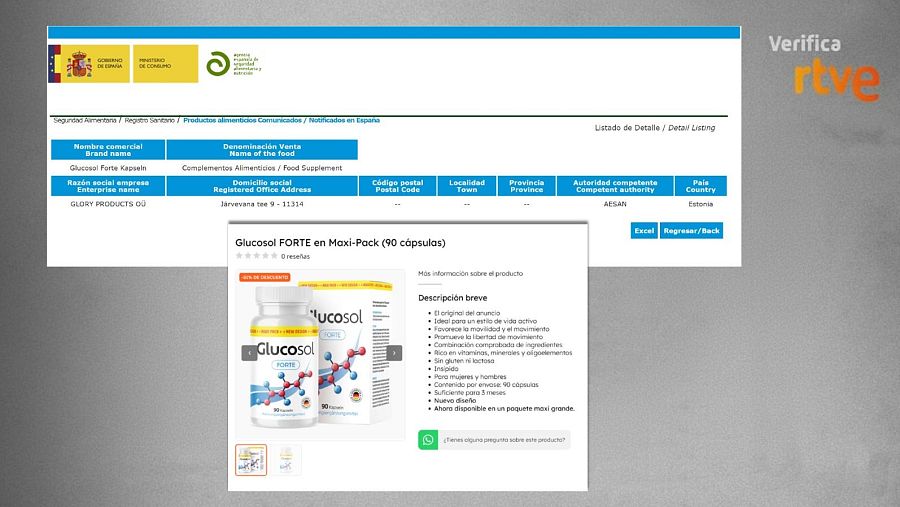Viewport: 900px width, 507px height.
Task: Click the Ministerio de Consumo logo
Action: pos(165,64)
